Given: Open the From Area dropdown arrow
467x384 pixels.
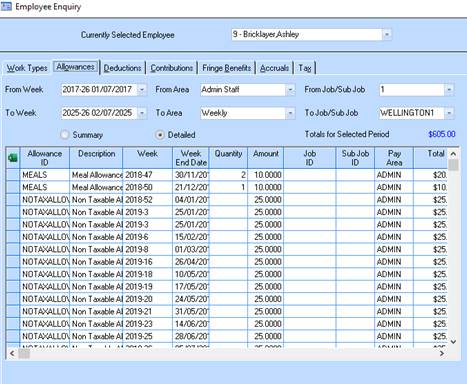Looking at the screenshot, I should tap(290, 90).
